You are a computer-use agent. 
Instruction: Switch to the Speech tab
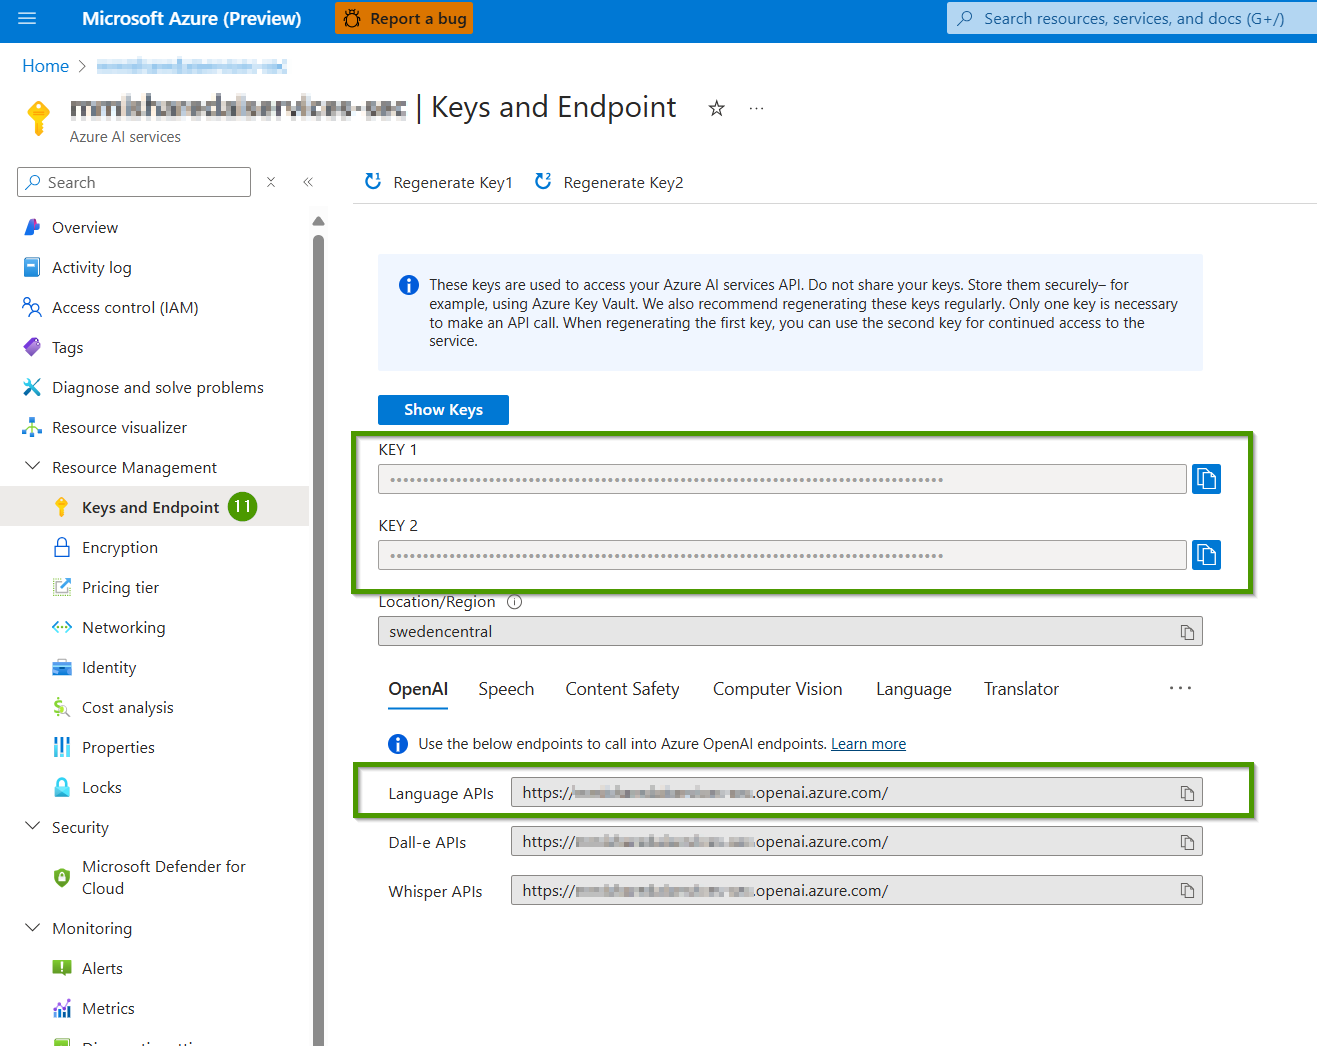point(506,689)
